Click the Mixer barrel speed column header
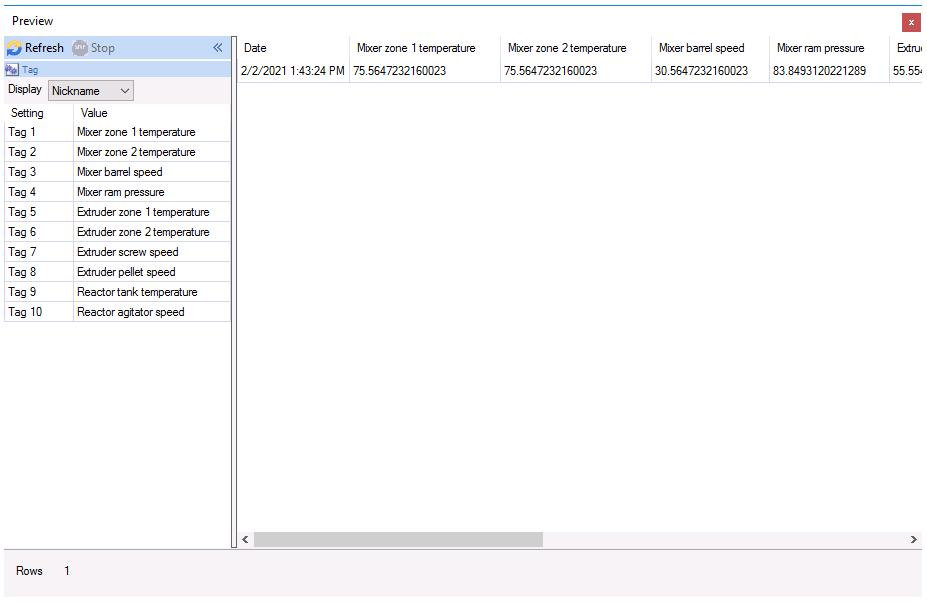 [x=710, y=48]
